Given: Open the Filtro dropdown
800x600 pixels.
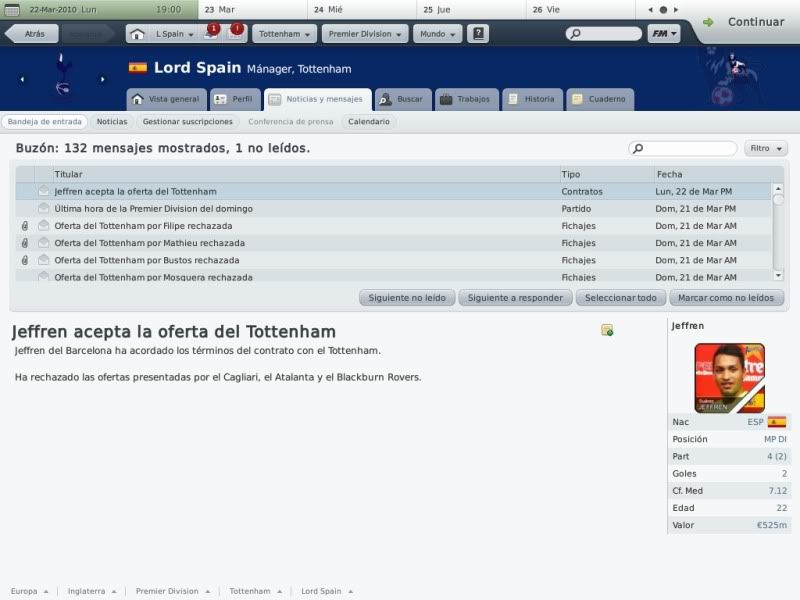Looking at the screenshot, I should point(765,148).
